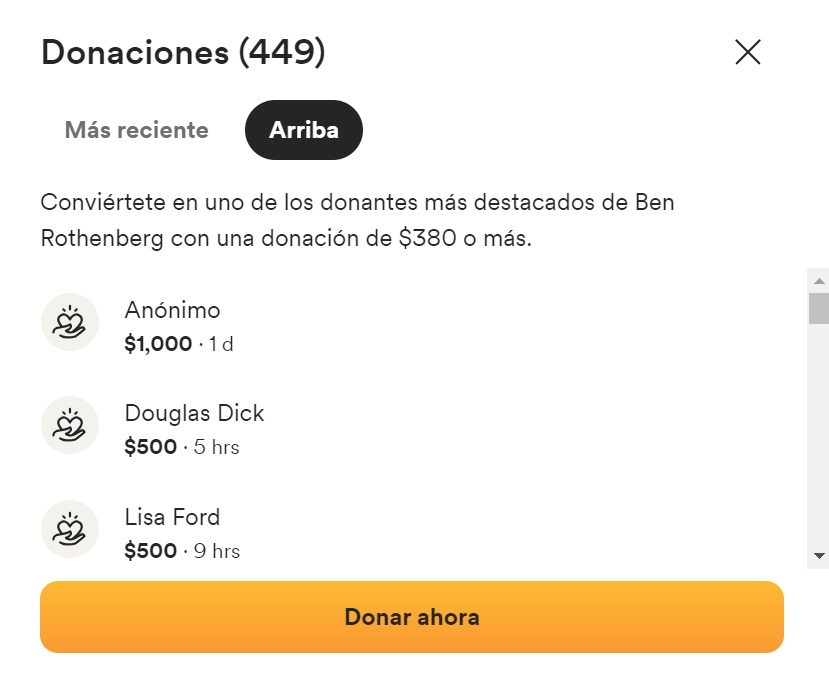829x698 pixels.
Task: Close the Donaciones dialog with the X
Action: pyautogui.click(x=748, y=52)
